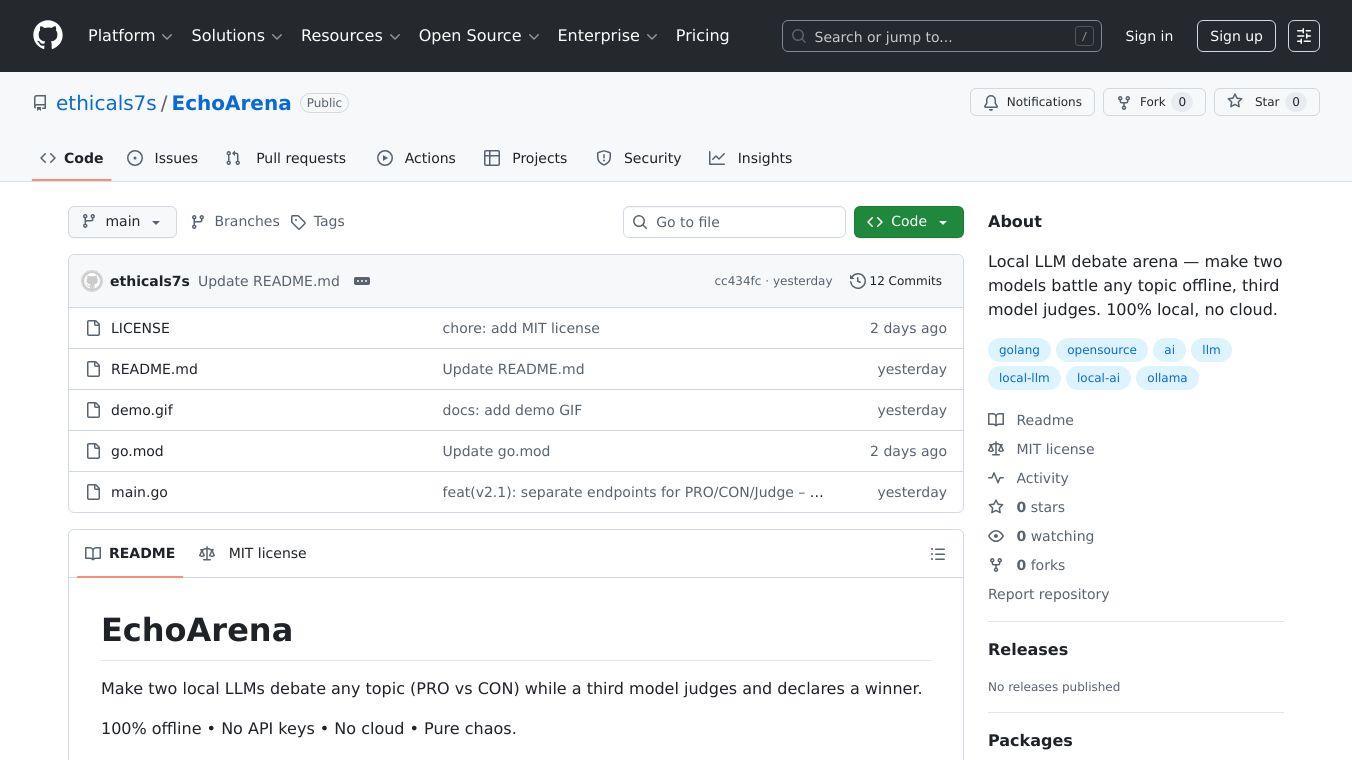
Task: Switch to the Issues tab
Action: pyautogui.click(x=163, y=158)
